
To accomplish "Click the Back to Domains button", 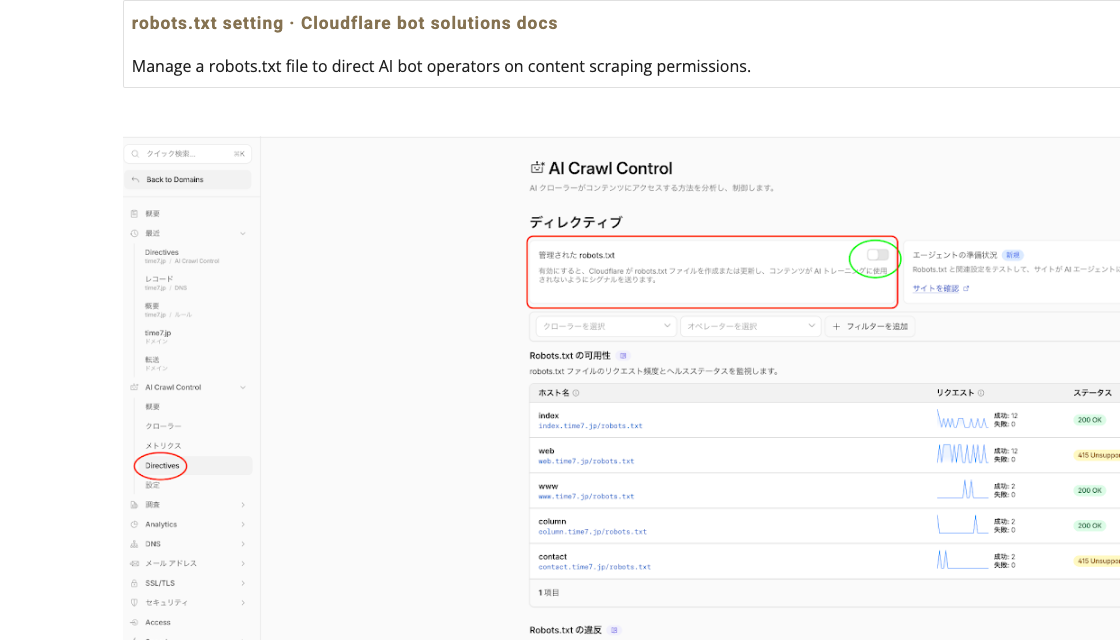I will coord(188,179).
